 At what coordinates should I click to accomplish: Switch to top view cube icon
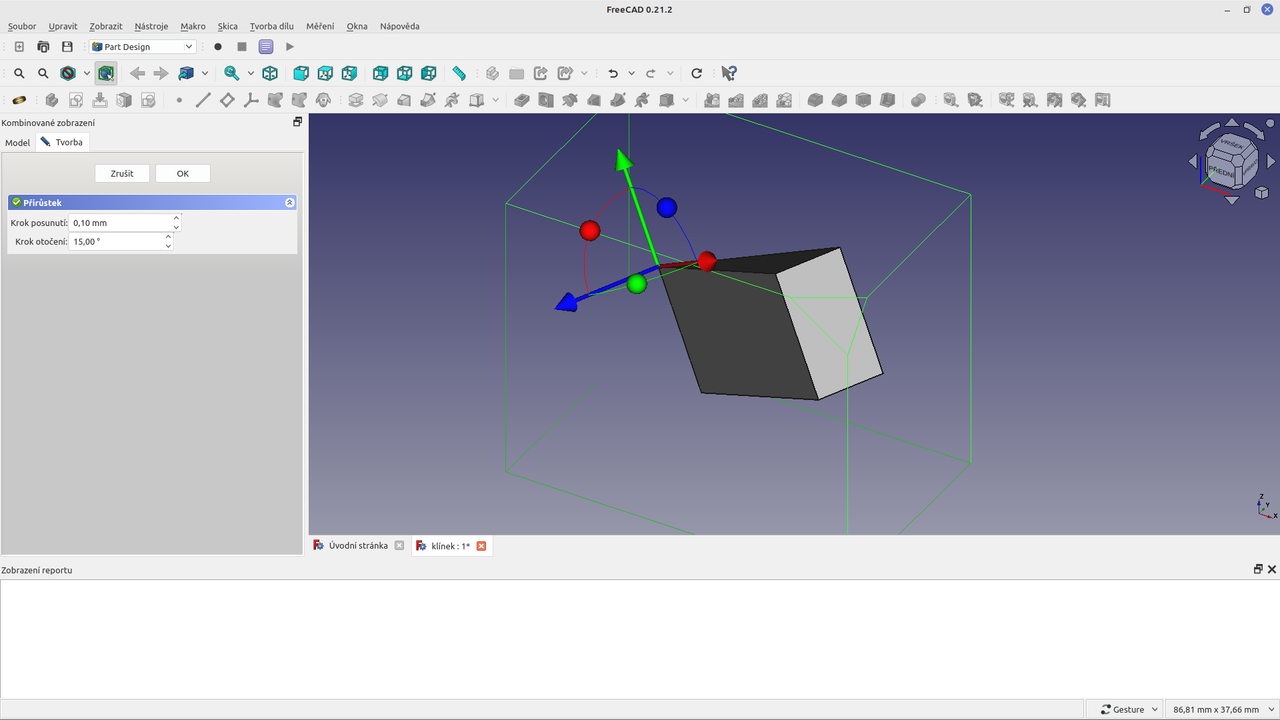pyautogui.click(x=325, y=73)
